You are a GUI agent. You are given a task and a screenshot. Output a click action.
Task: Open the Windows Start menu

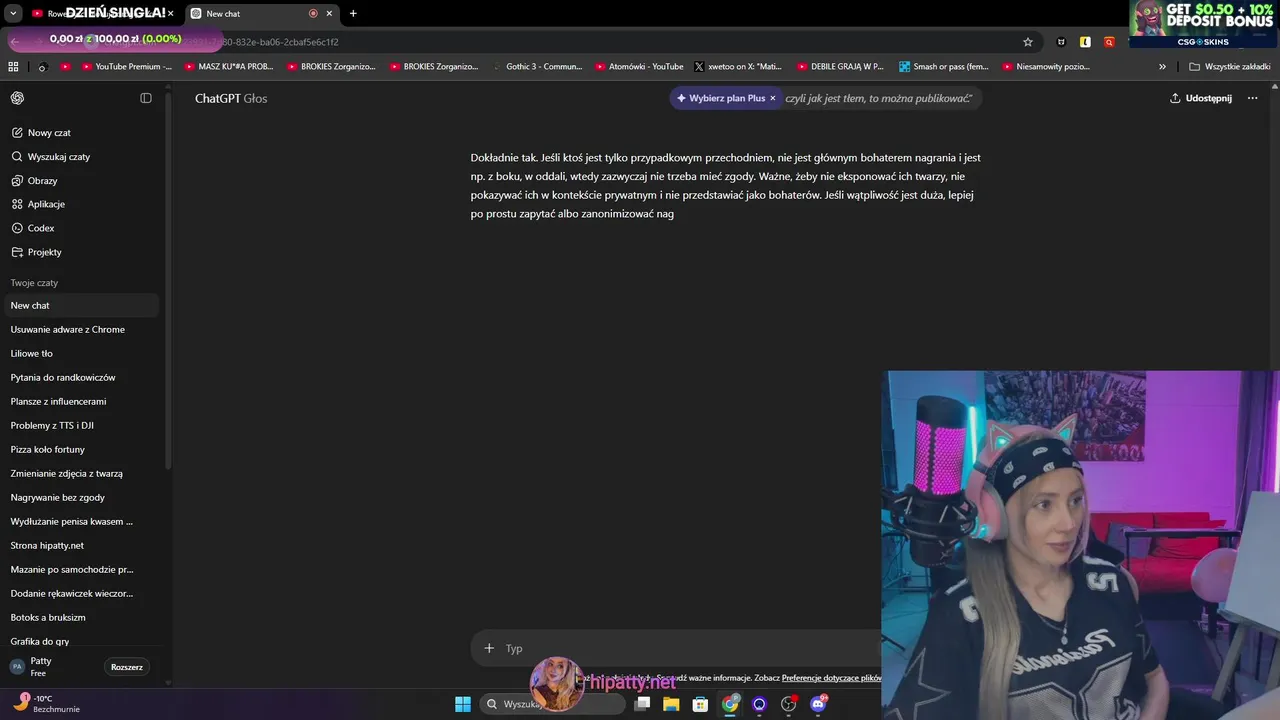point(463,704)
